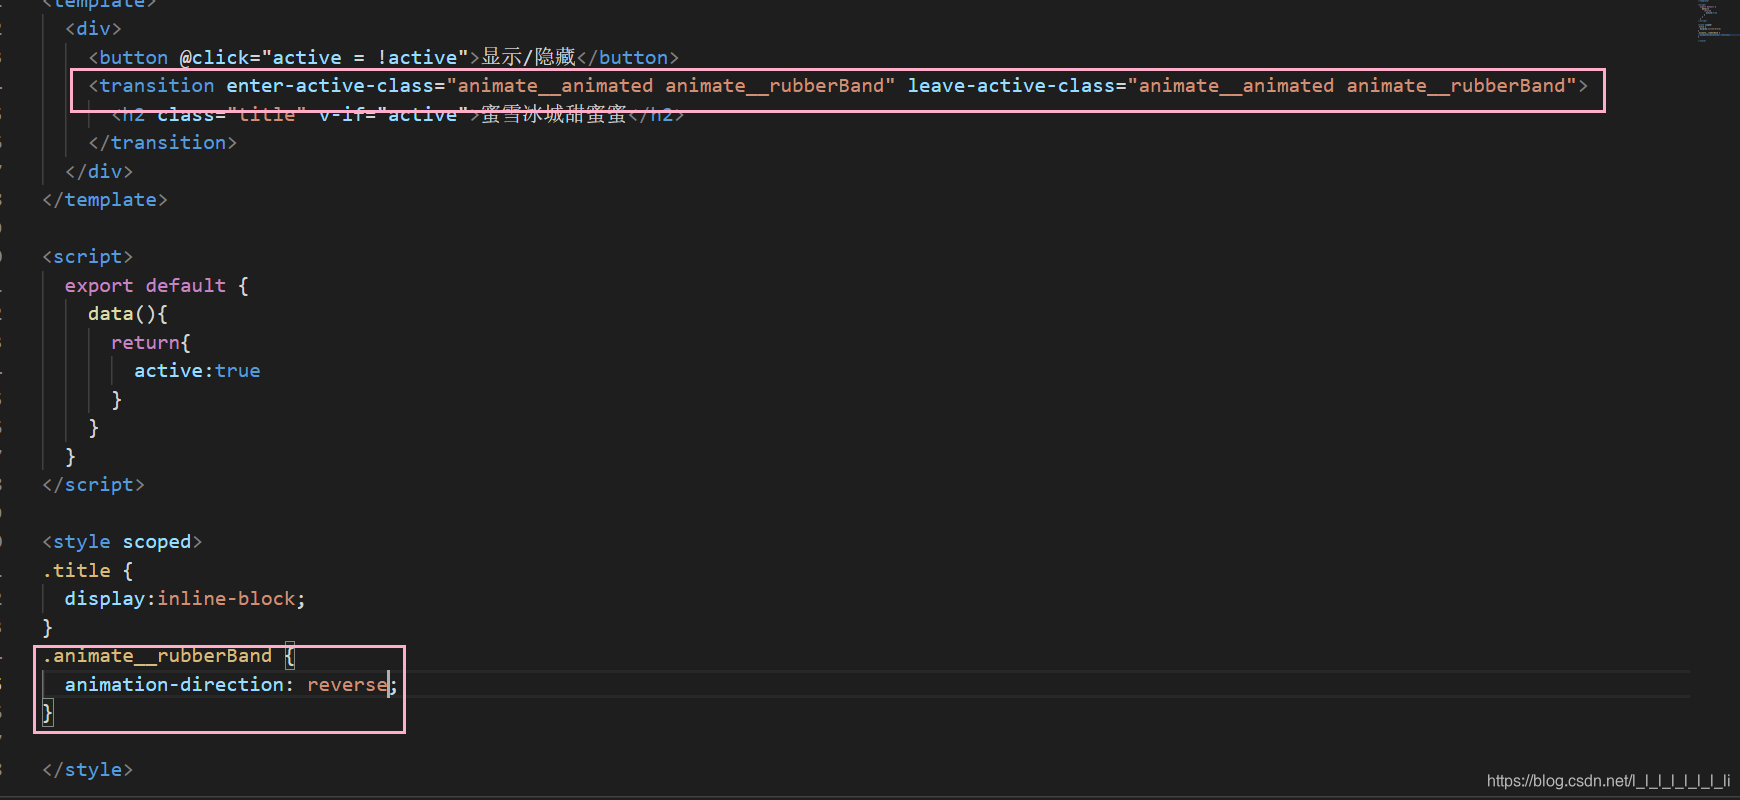Place cursor on leave-active-class attribute
The image size is (1740, 800).
pos(1011,86)
